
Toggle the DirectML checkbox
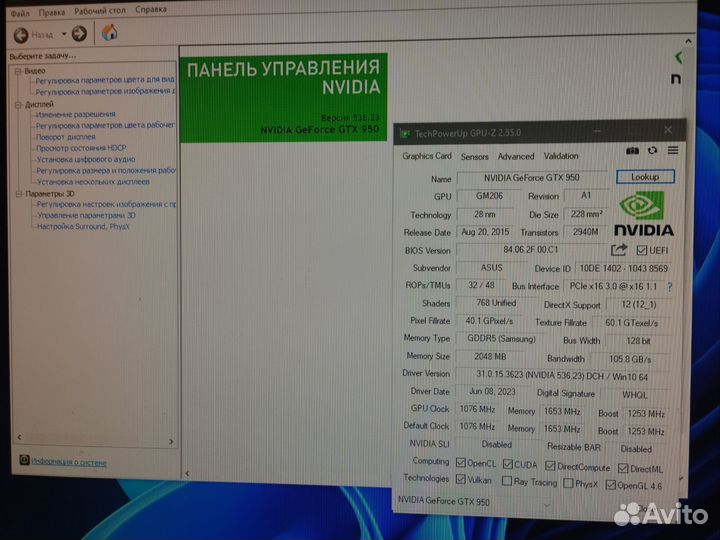[x=623, y=468]
